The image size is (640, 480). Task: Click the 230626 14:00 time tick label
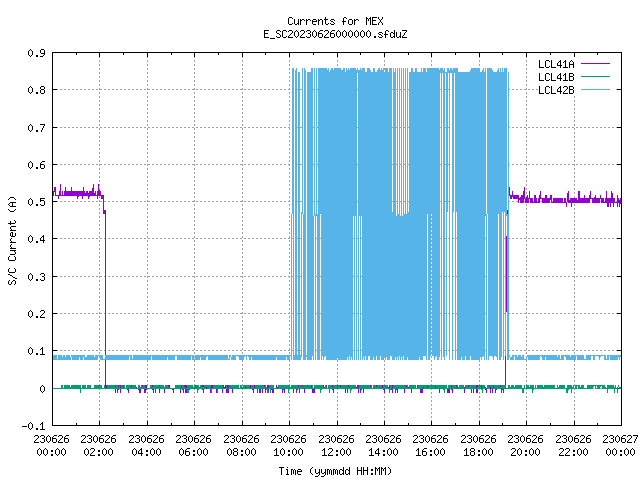point(383,446)
